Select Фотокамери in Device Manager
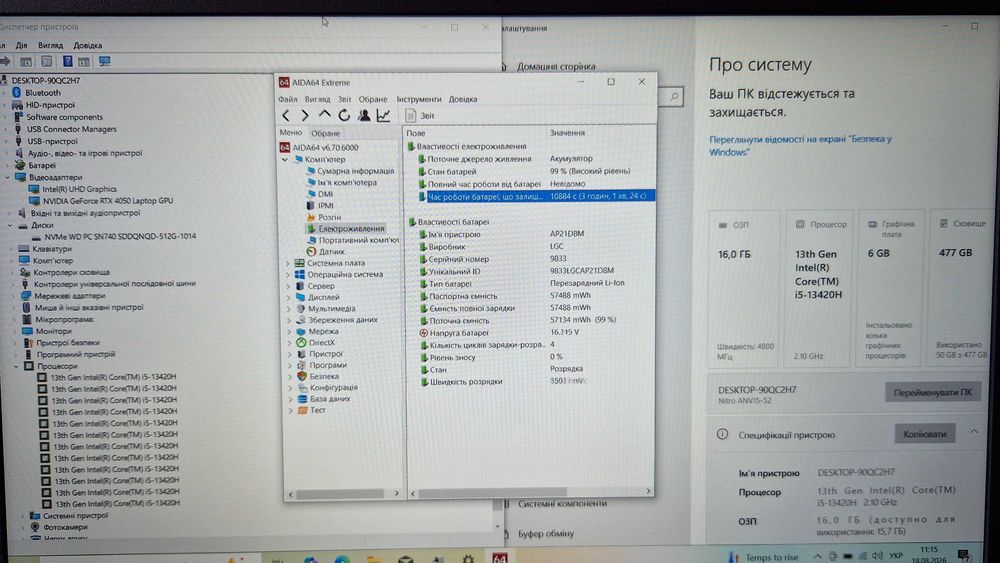1000x563 pixels. [x=65, y=527]
